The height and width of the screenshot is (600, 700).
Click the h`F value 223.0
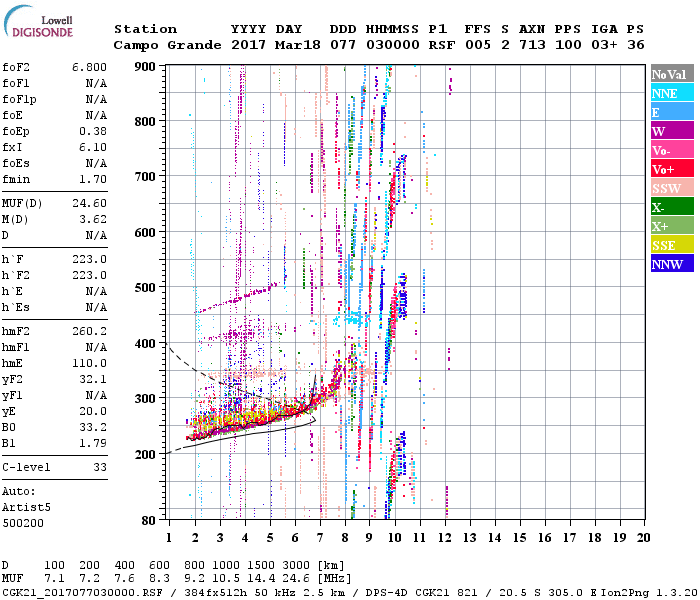tap(89, 259)
